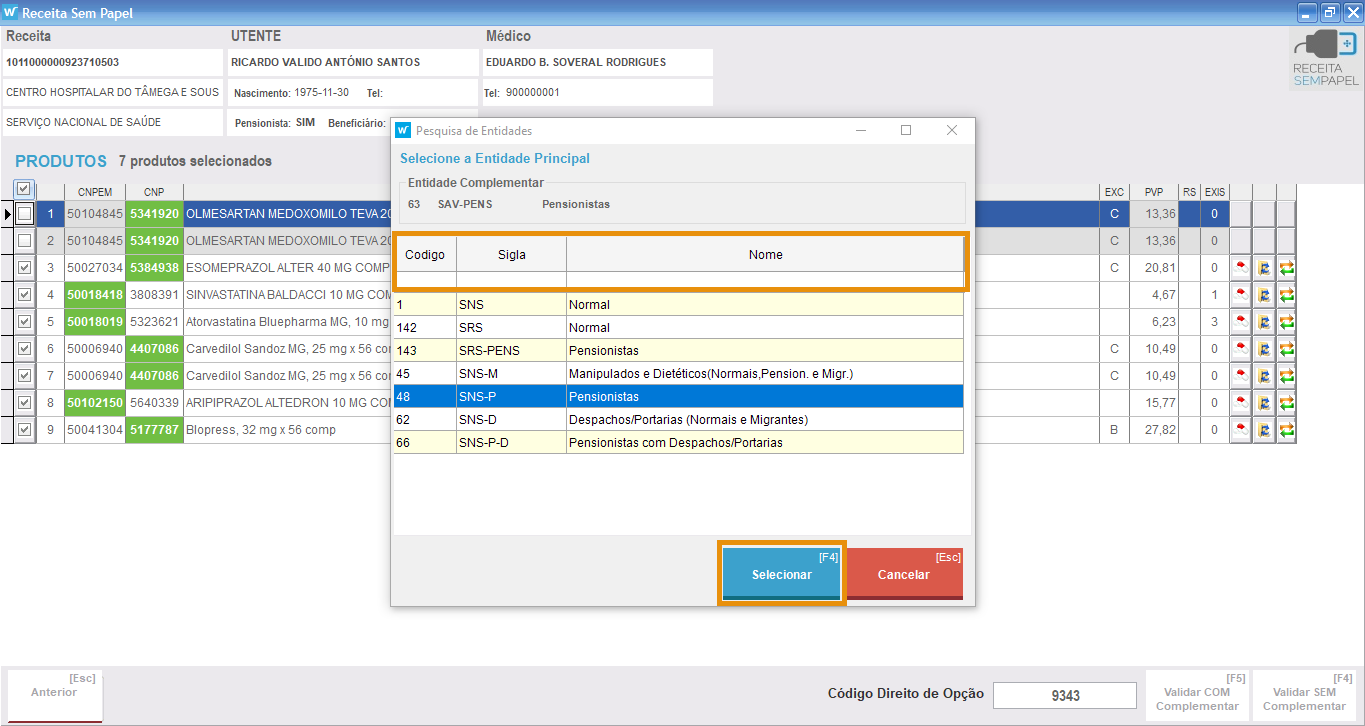Click the pills icon in product row 7
1365x726 pixels.
pos(1240,376)
